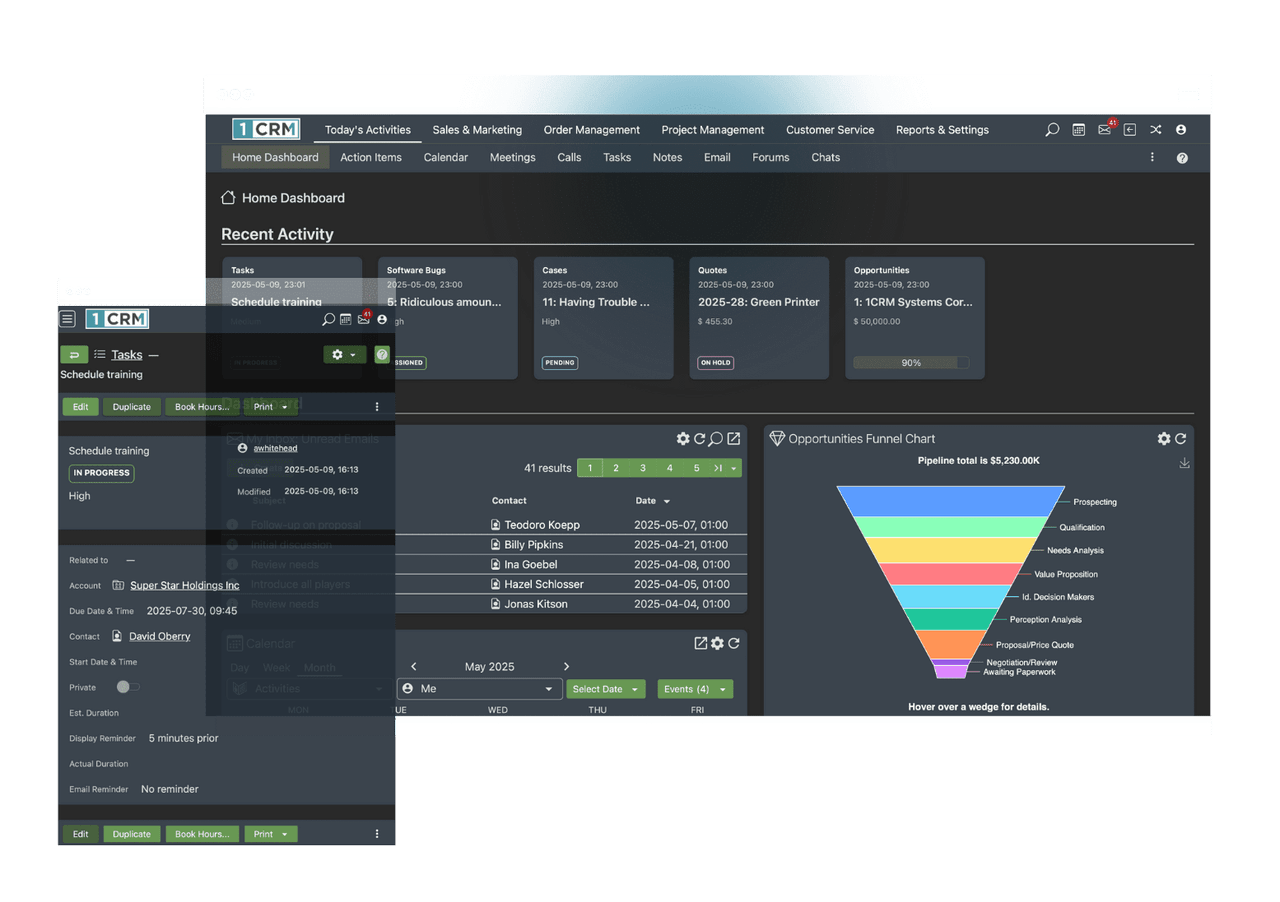Click the green back arrow beside Tasks

click(x=74, y=355)
